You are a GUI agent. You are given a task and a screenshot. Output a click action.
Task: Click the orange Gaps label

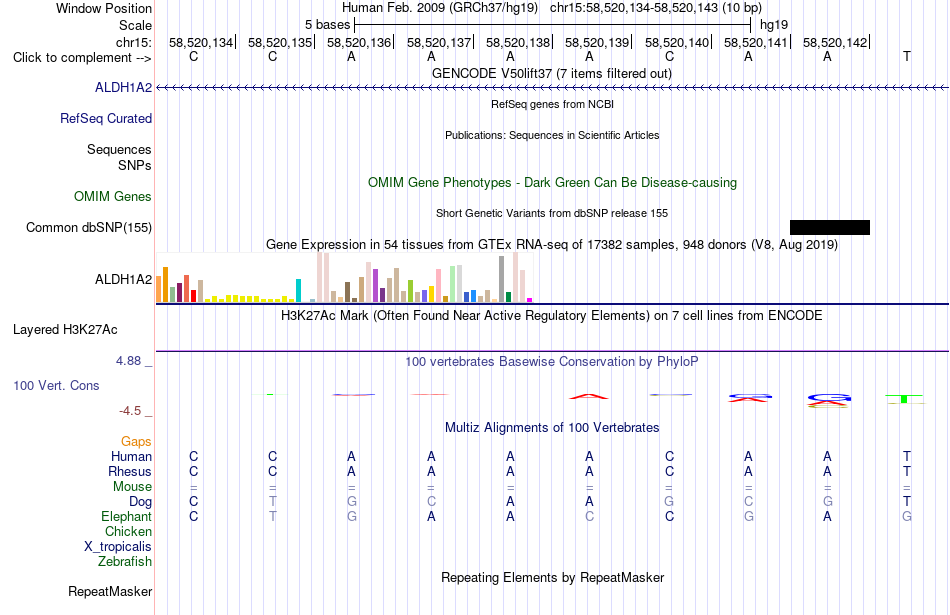[x=136, y=442]
